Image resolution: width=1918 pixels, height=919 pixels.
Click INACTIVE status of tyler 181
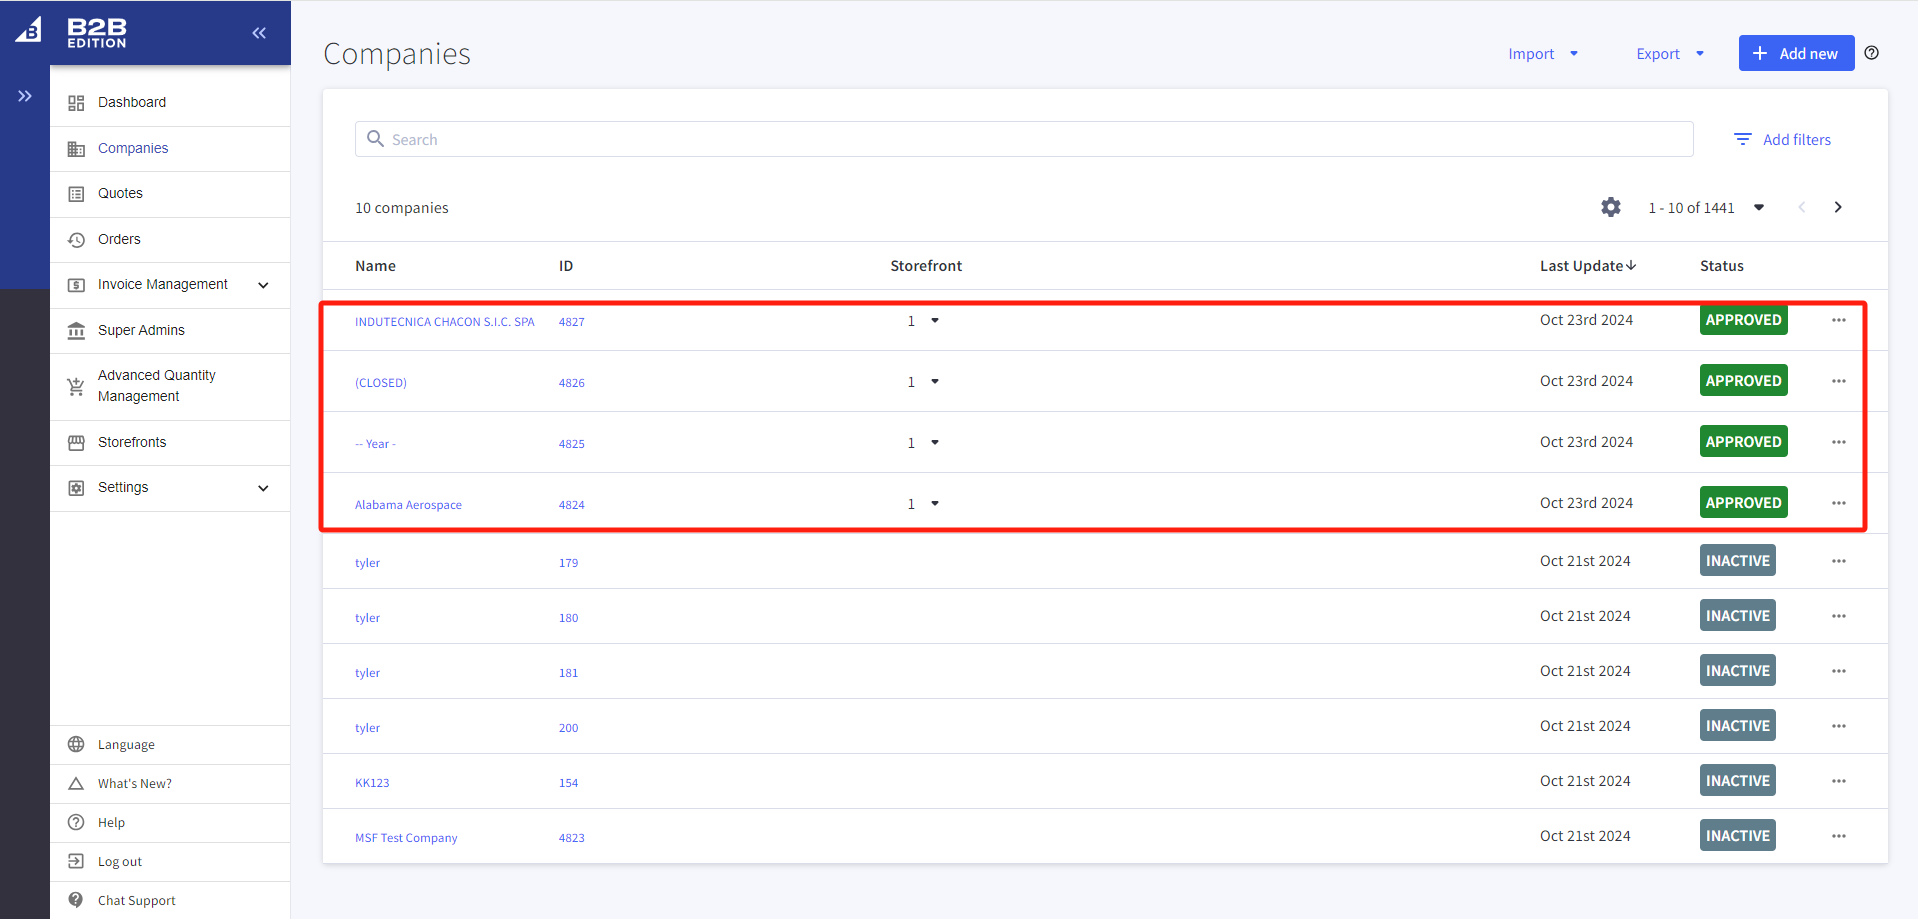1737,671
